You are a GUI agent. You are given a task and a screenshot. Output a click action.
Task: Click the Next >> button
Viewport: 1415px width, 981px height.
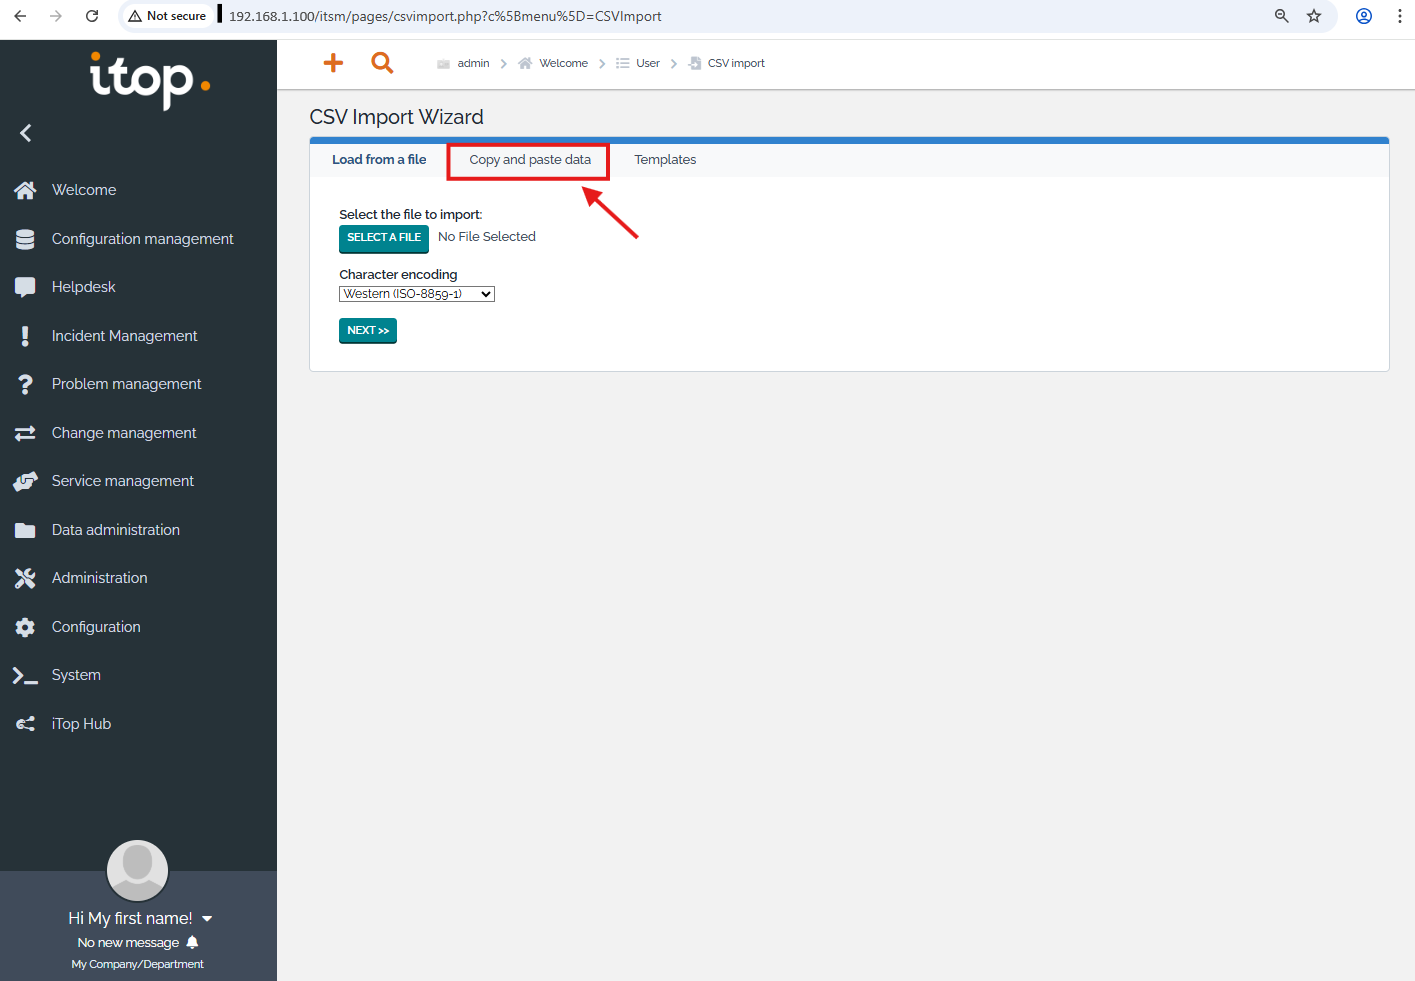tap(368, 331)
